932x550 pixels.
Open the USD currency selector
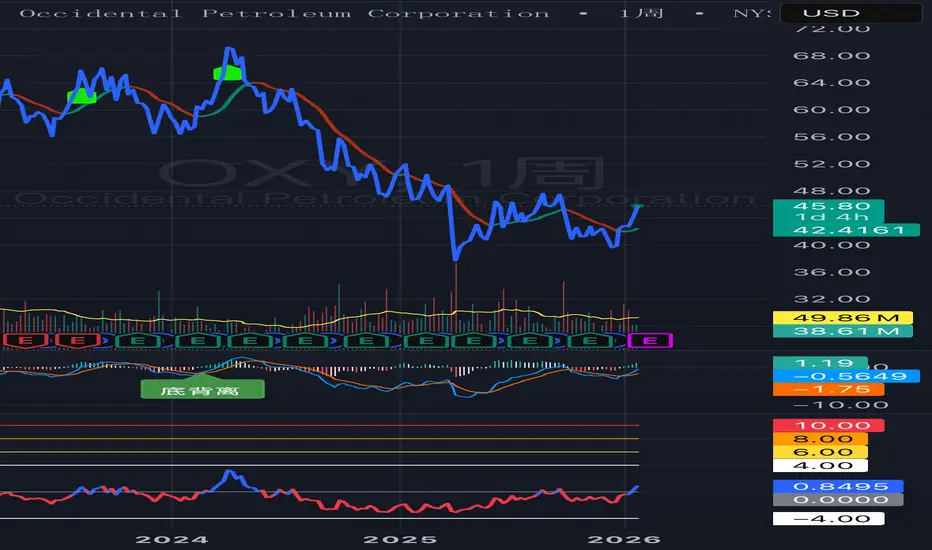851,13
